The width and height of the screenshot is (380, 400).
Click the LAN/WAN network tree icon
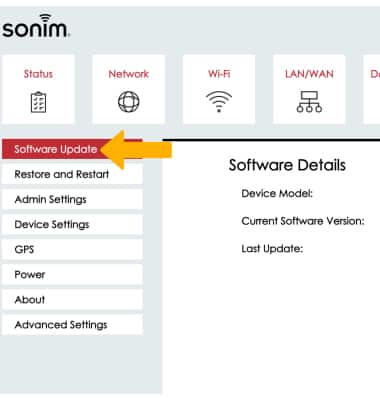[309, 102]
